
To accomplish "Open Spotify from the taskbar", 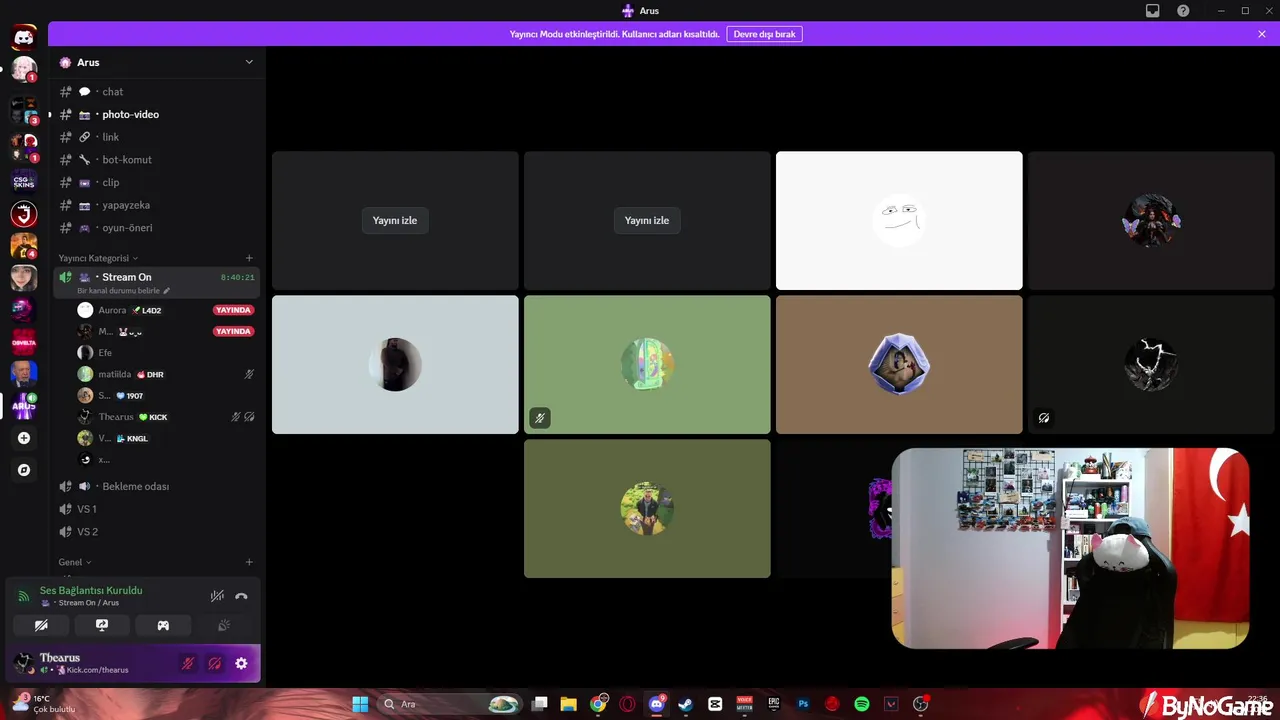I will tap(862, 704).
